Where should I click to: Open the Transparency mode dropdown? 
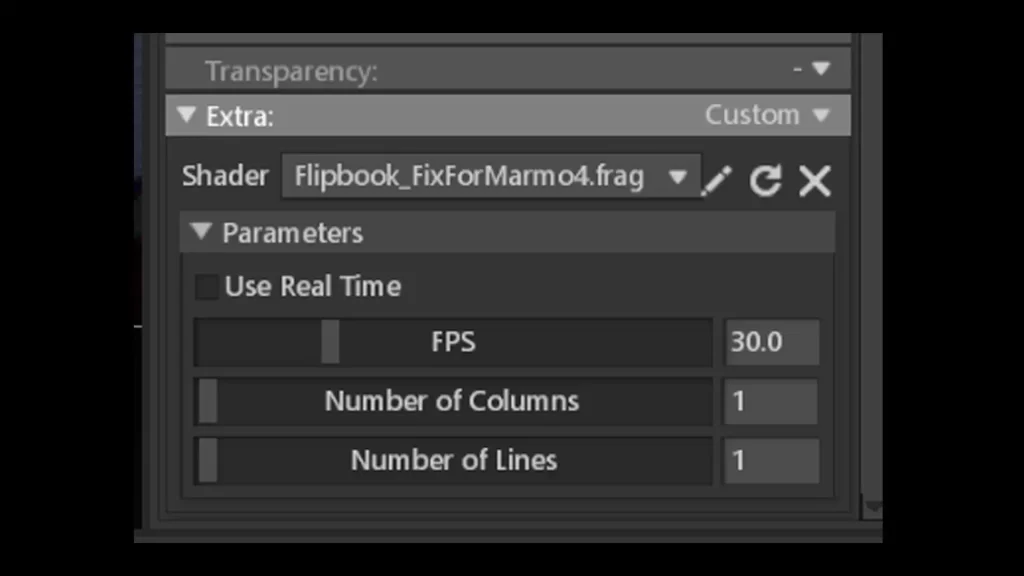click(x=812, y=70)
